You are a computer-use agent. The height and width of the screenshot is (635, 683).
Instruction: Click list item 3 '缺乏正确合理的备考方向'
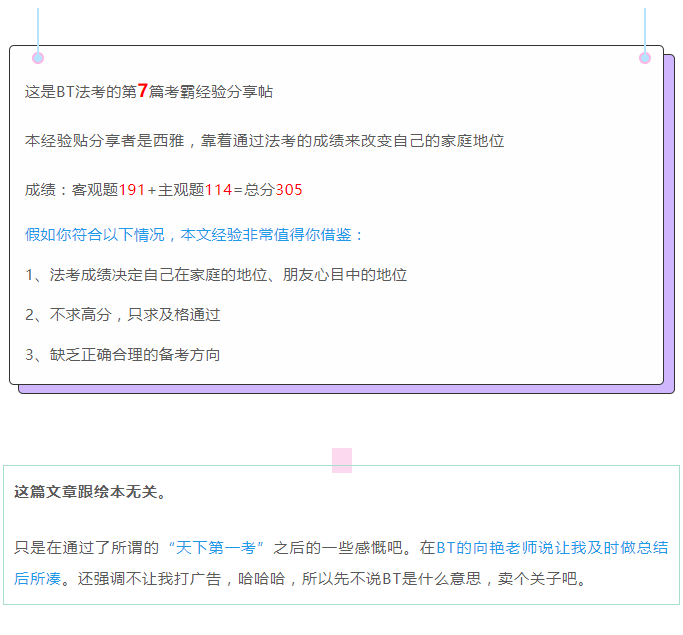(122, 355)
